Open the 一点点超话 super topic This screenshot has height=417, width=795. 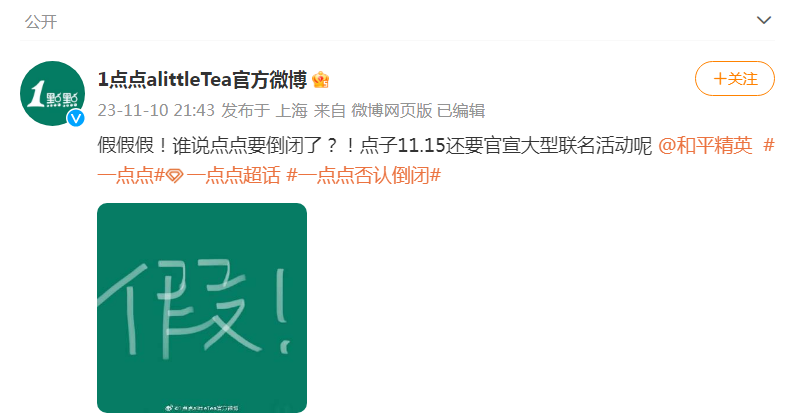(233, 175)
